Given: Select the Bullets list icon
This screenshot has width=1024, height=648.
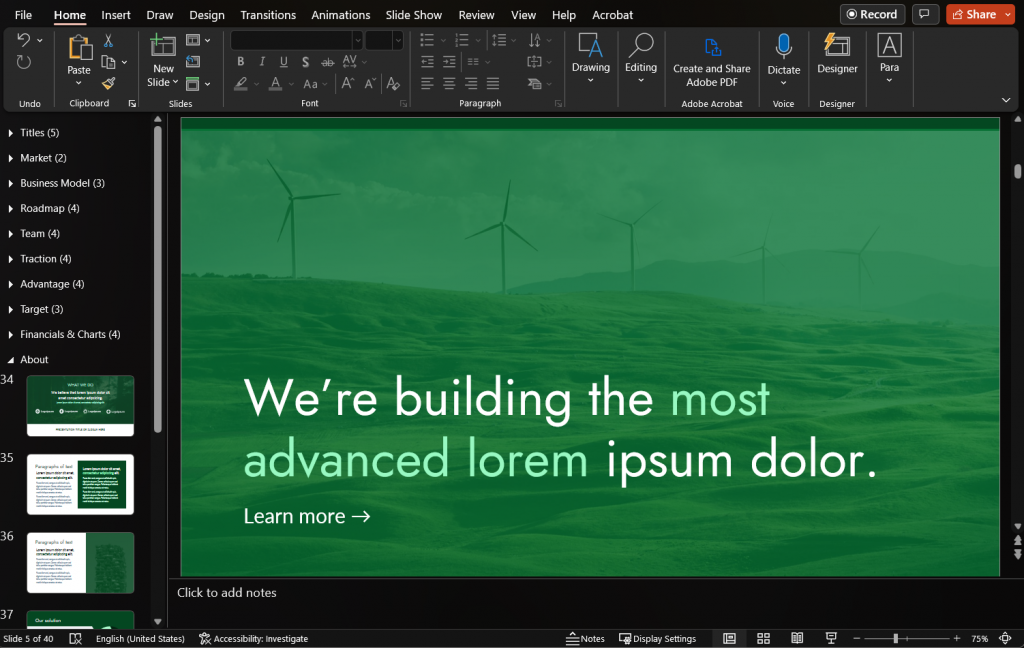Looking at the screenshot, I should [x=427, y=40].
